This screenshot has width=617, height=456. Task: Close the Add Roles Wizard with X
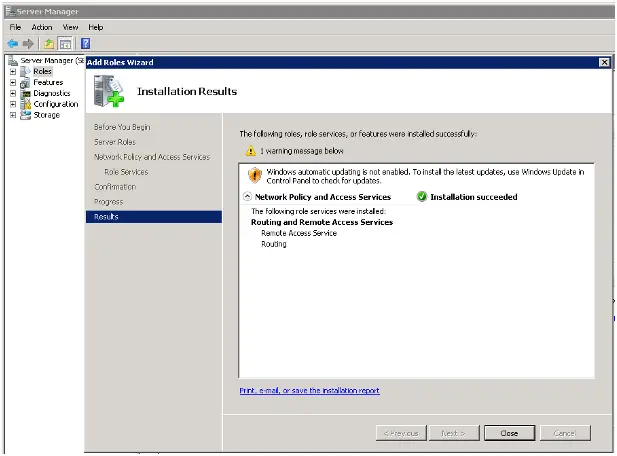(x=604, y=62)
